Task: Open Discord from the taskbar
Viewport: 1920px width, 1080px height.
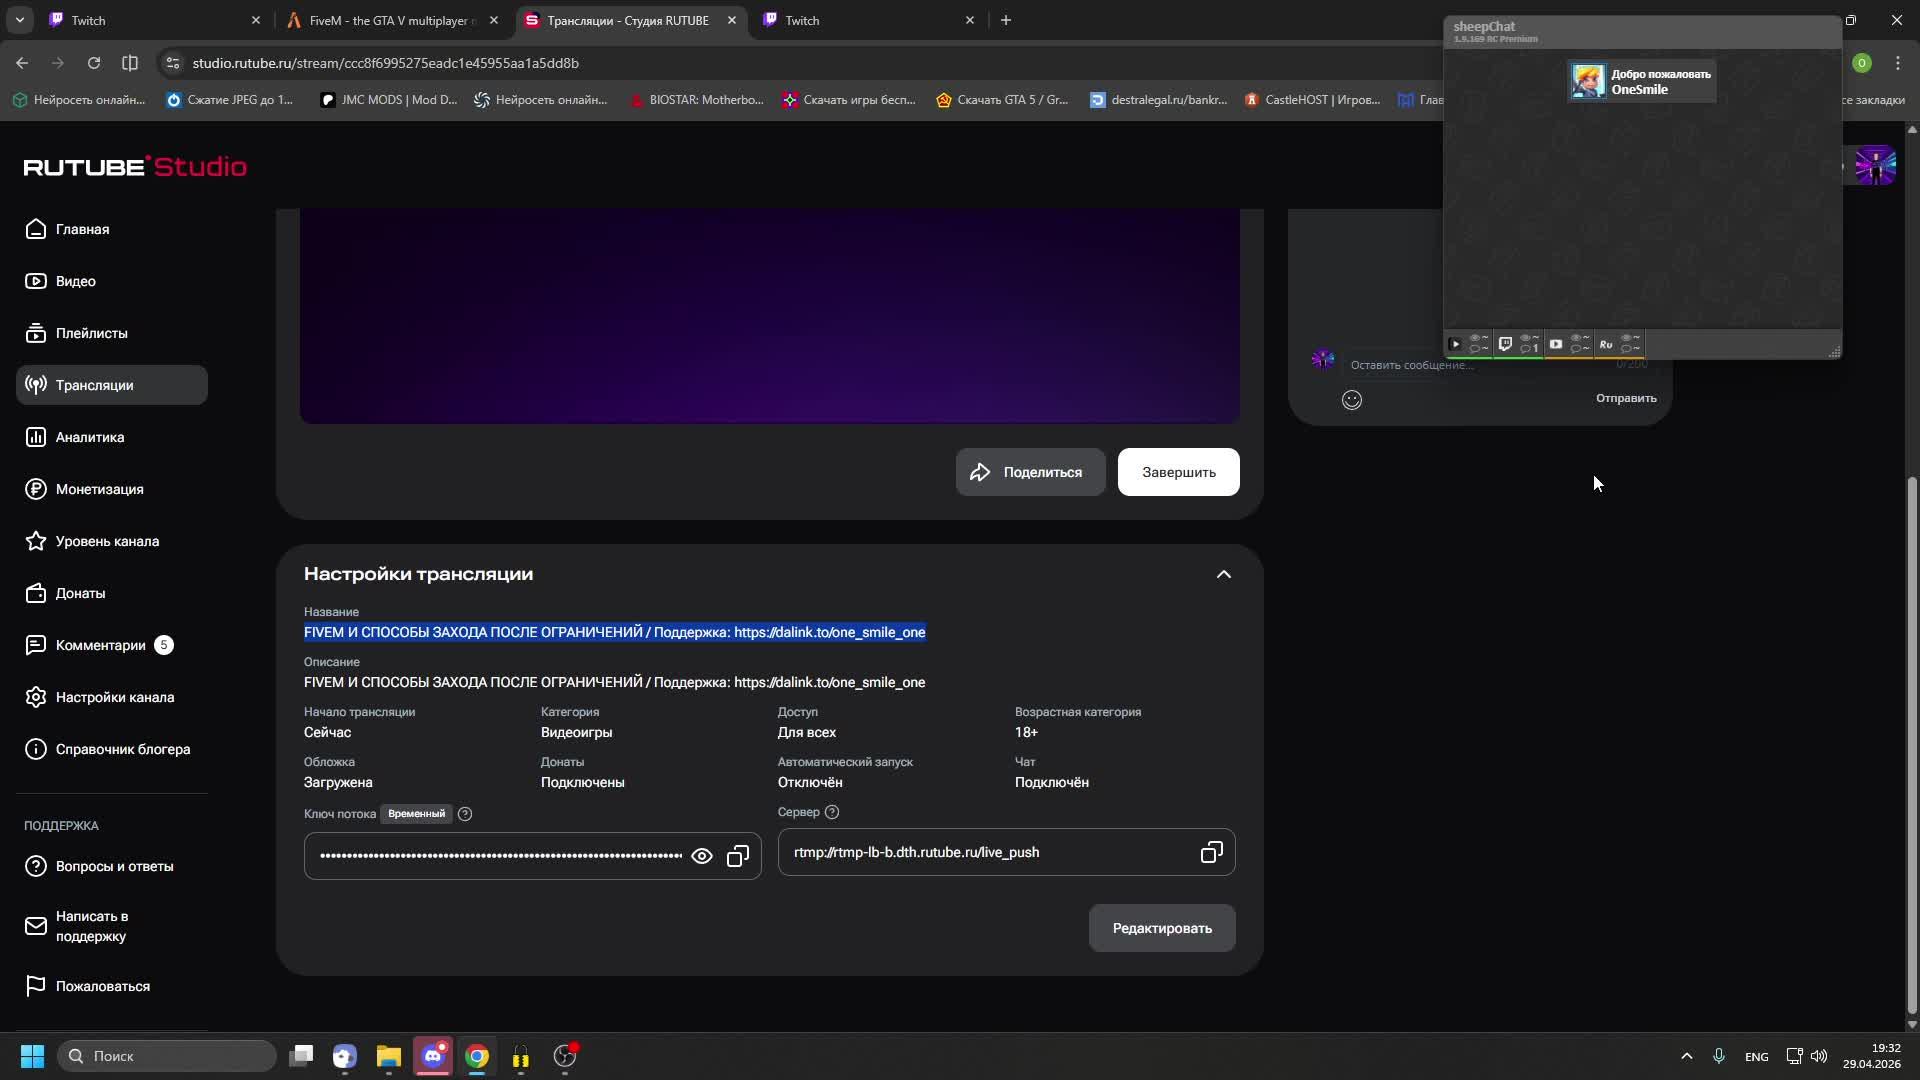Action: click(x=433, y=1056)
